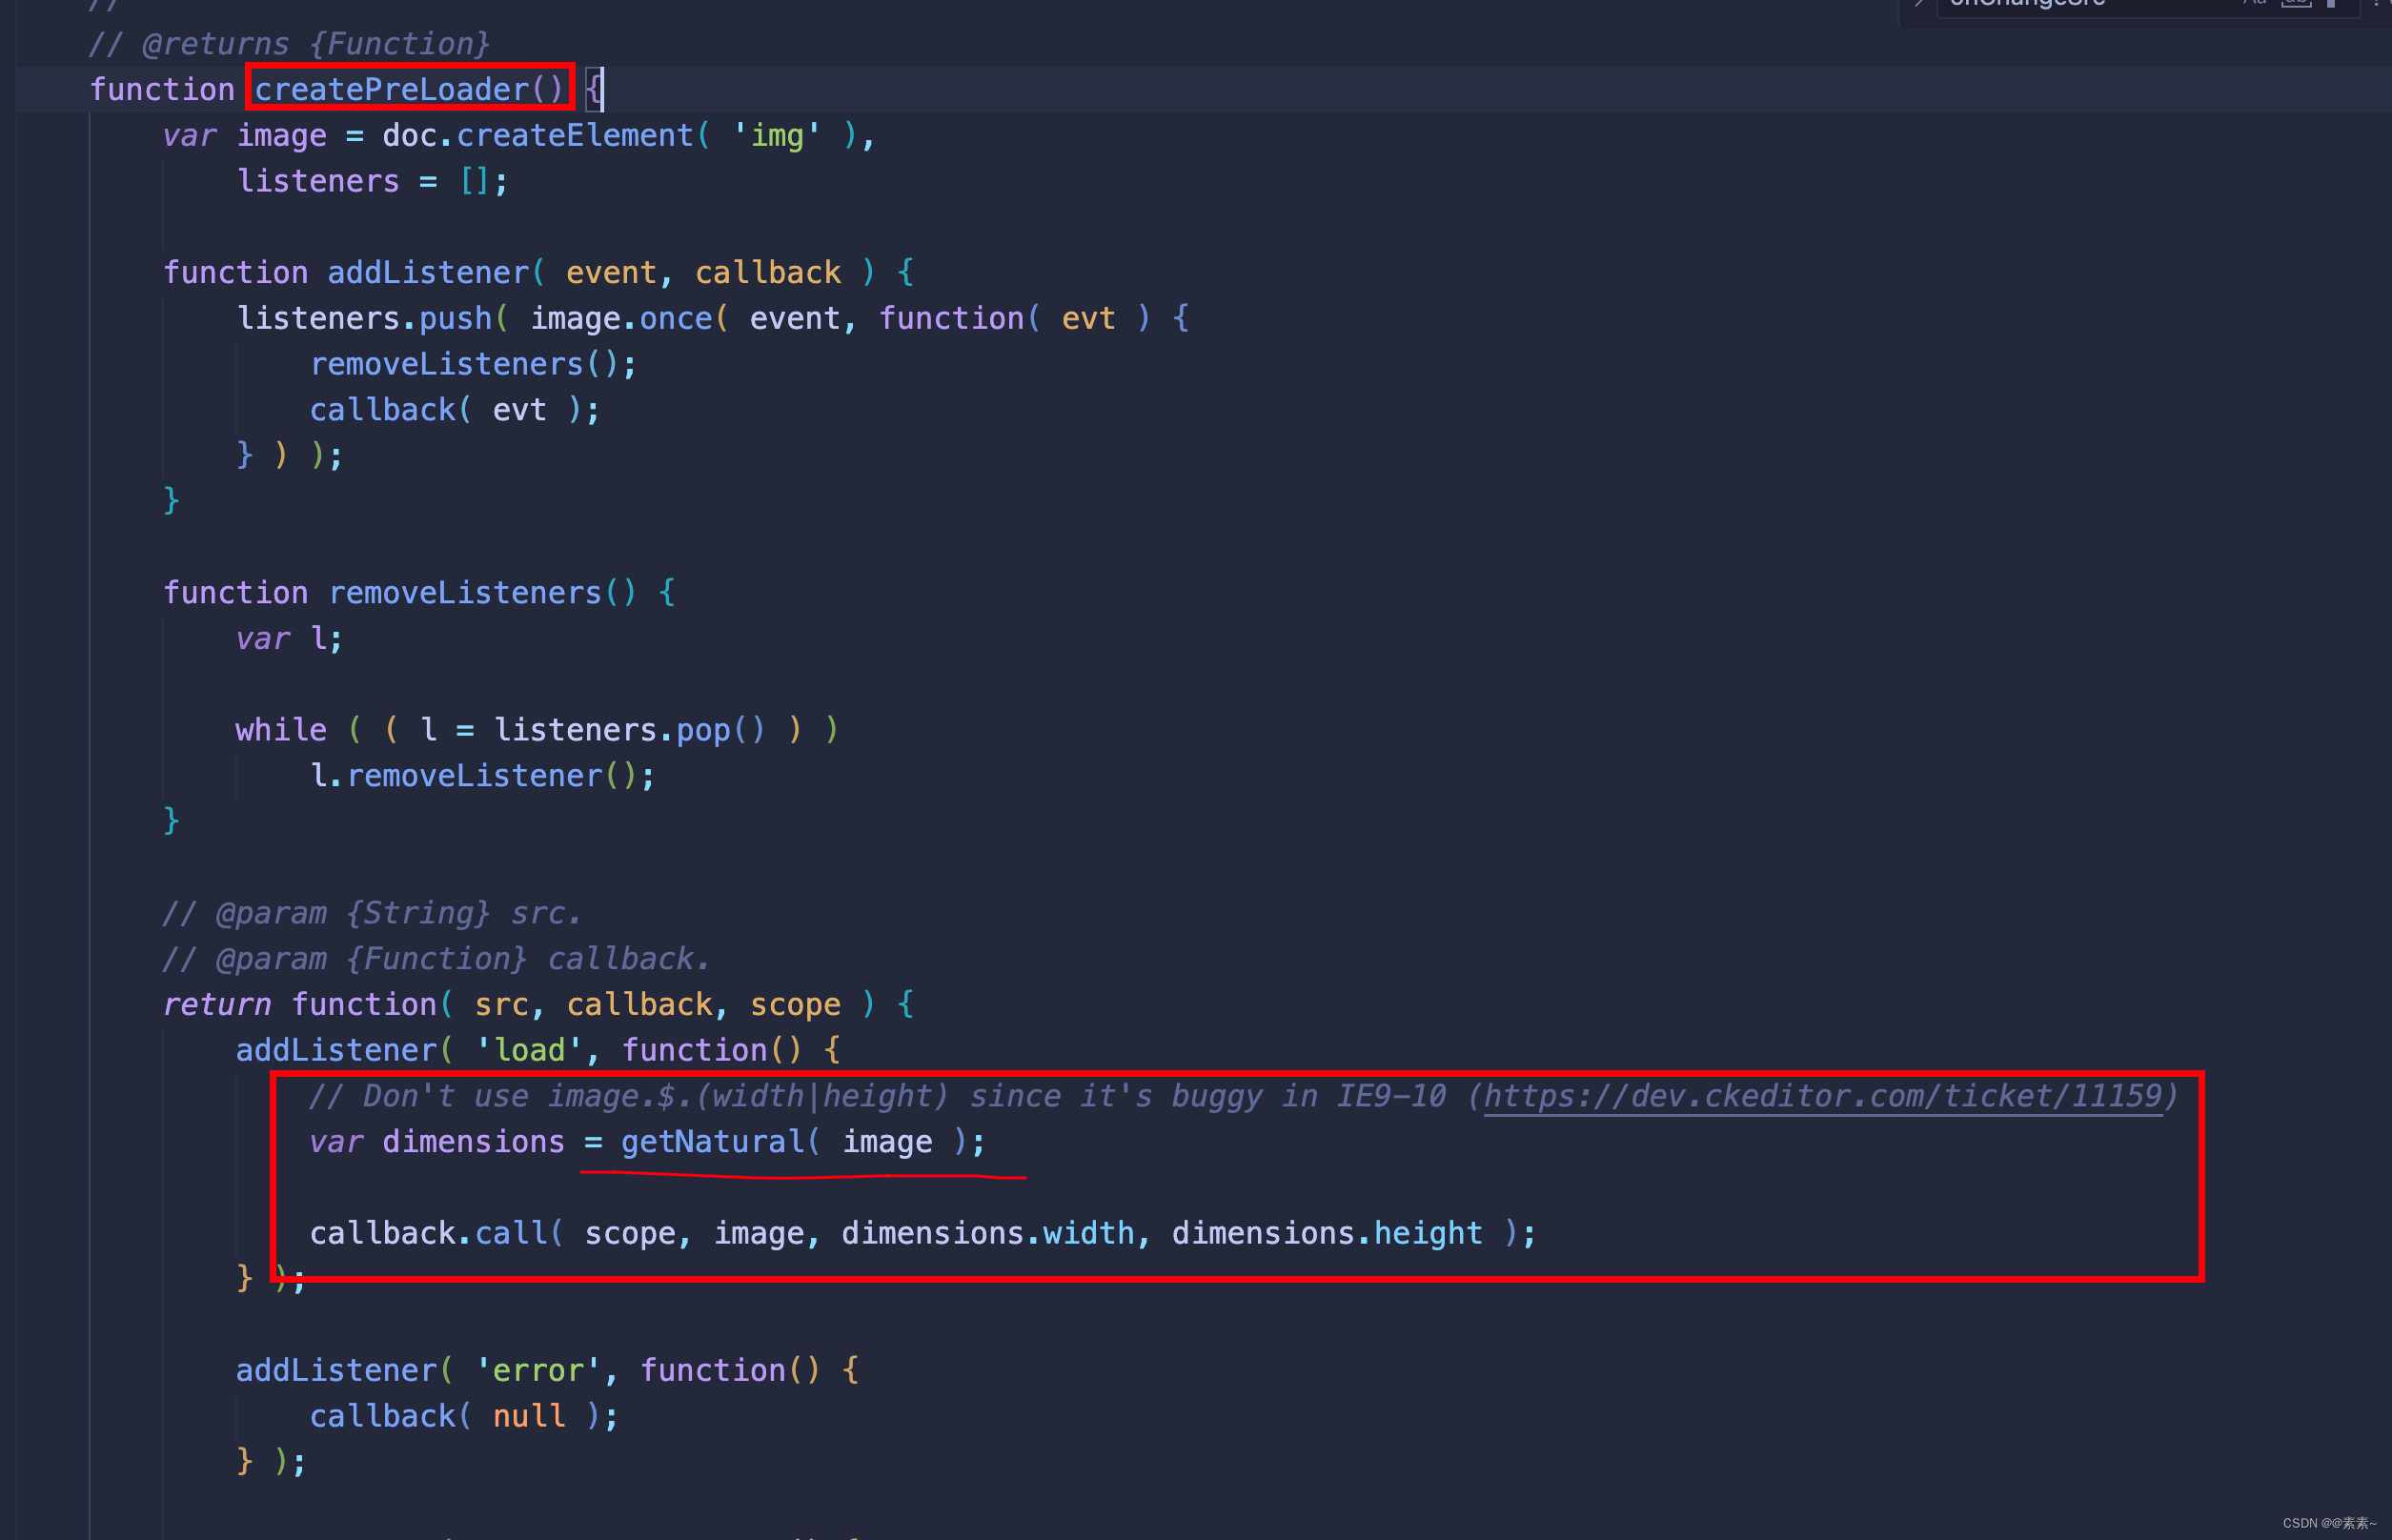Click the 'load' event string
Image resolution: width=2392 pixels, height=1540 pixels.
pos(529,1050)
